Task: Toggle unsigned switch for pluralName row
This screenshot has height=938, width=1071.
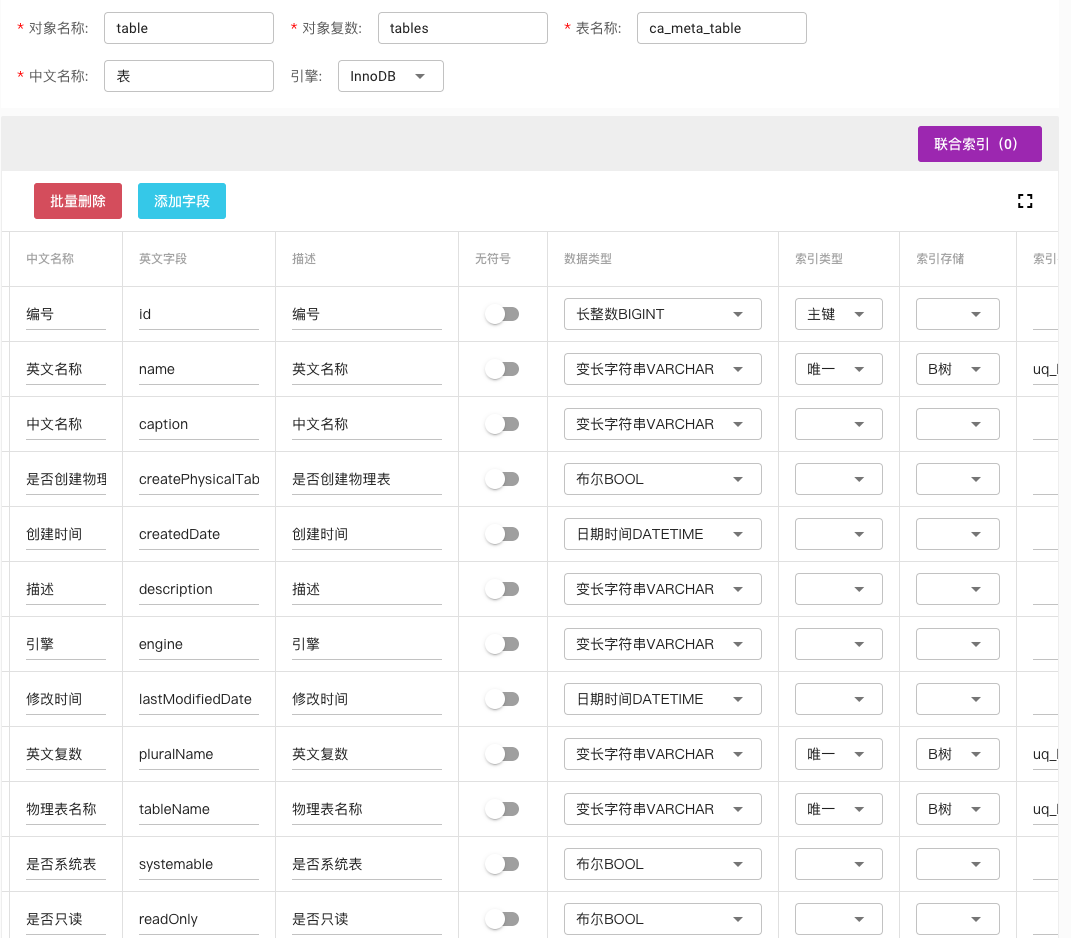Action: click(x=503, y=754)
